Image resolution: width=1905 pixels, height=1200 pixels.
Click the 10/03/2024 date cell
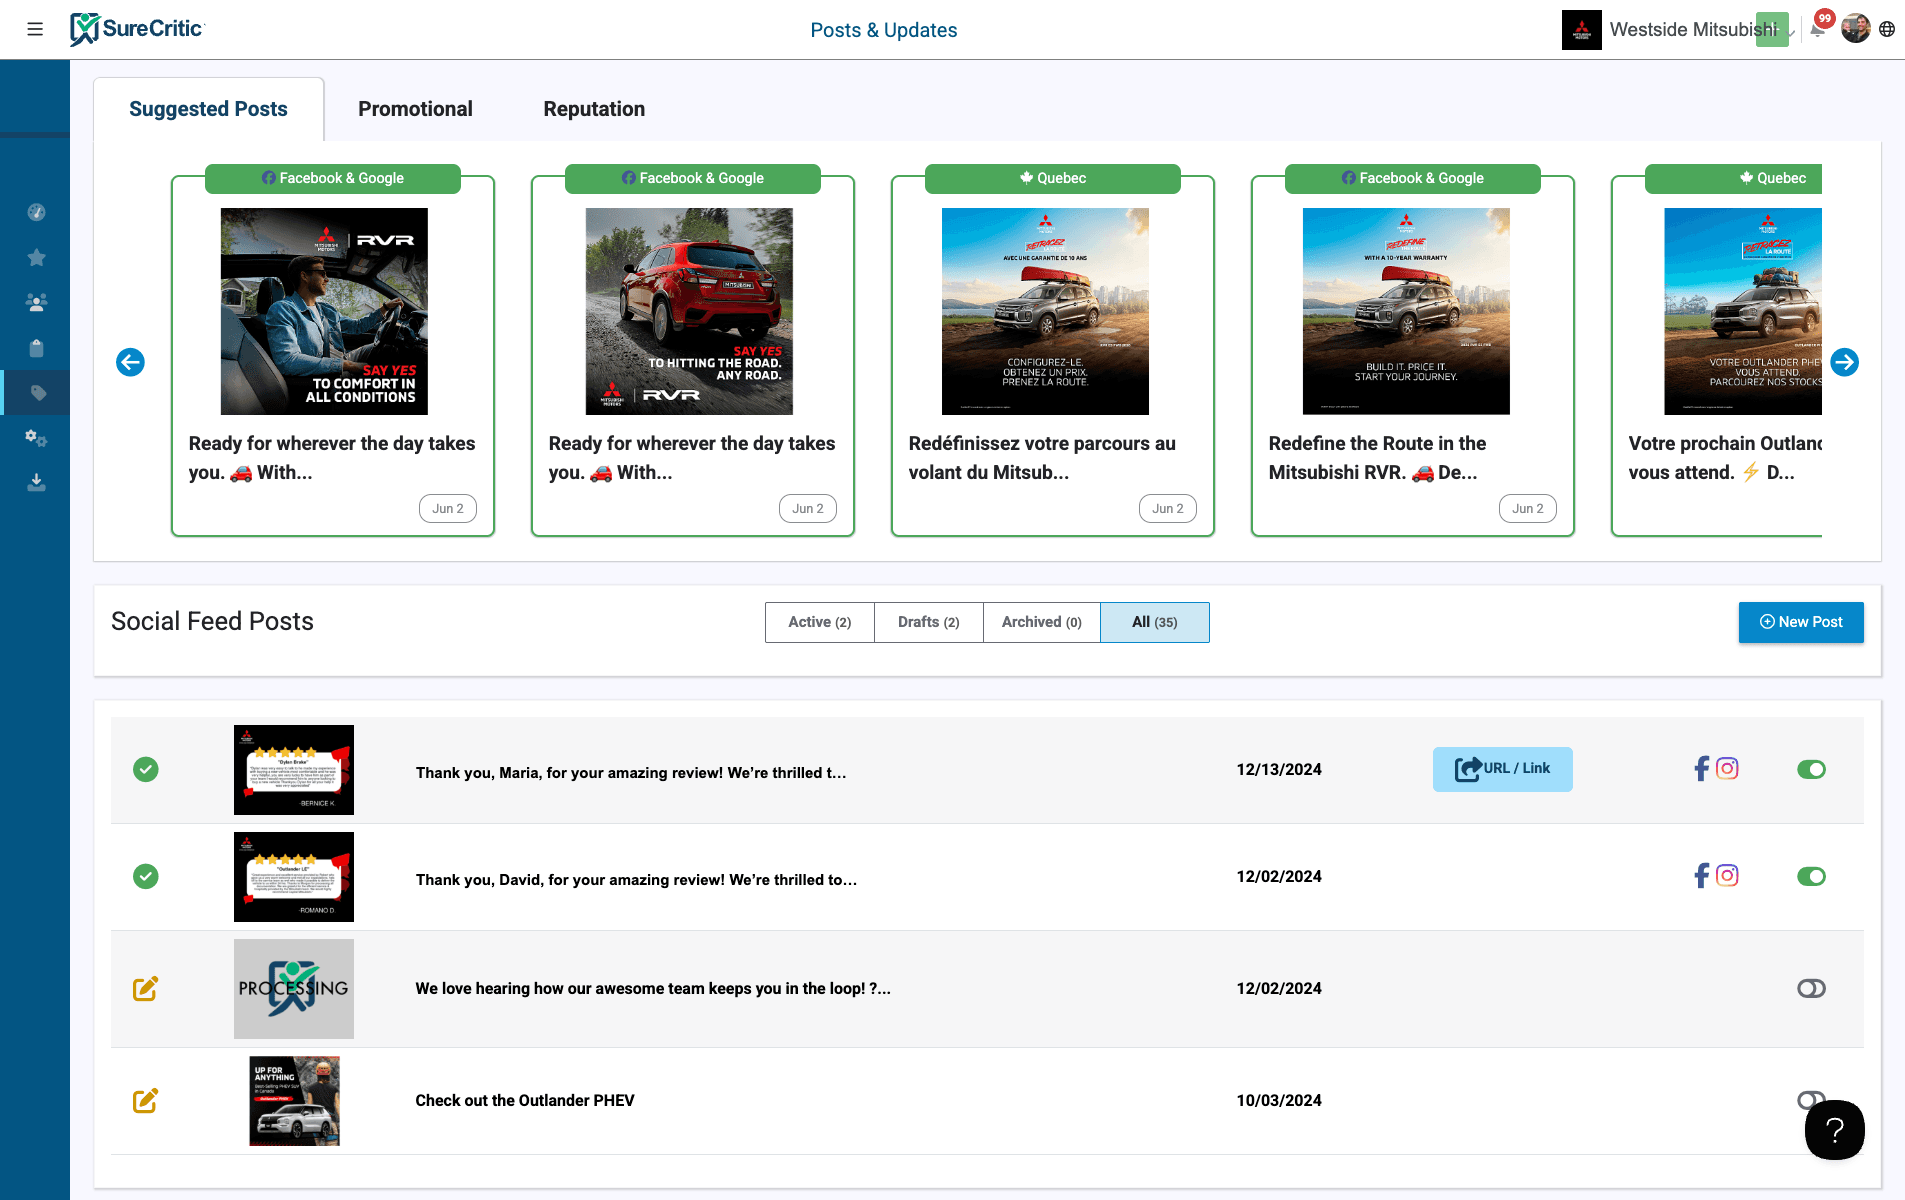tap(1279, 1100)
